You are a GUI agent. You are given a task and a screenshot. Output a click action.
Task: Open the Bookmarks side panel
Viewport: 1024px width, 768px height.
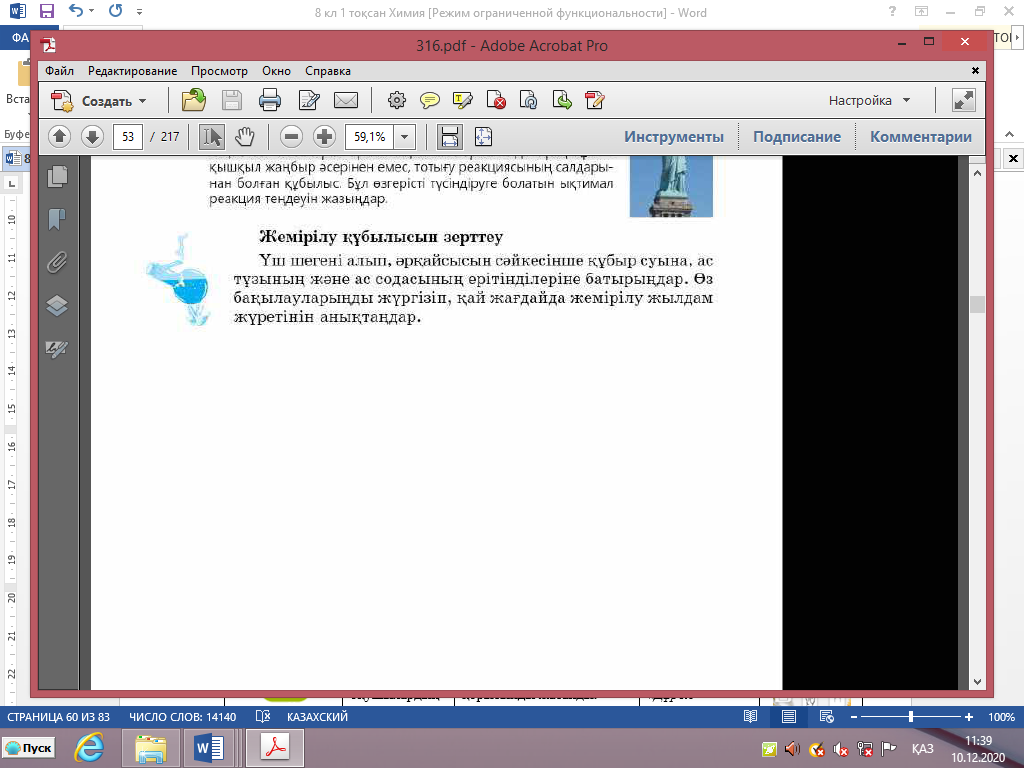pyautogui.click(x=57, y=219)
